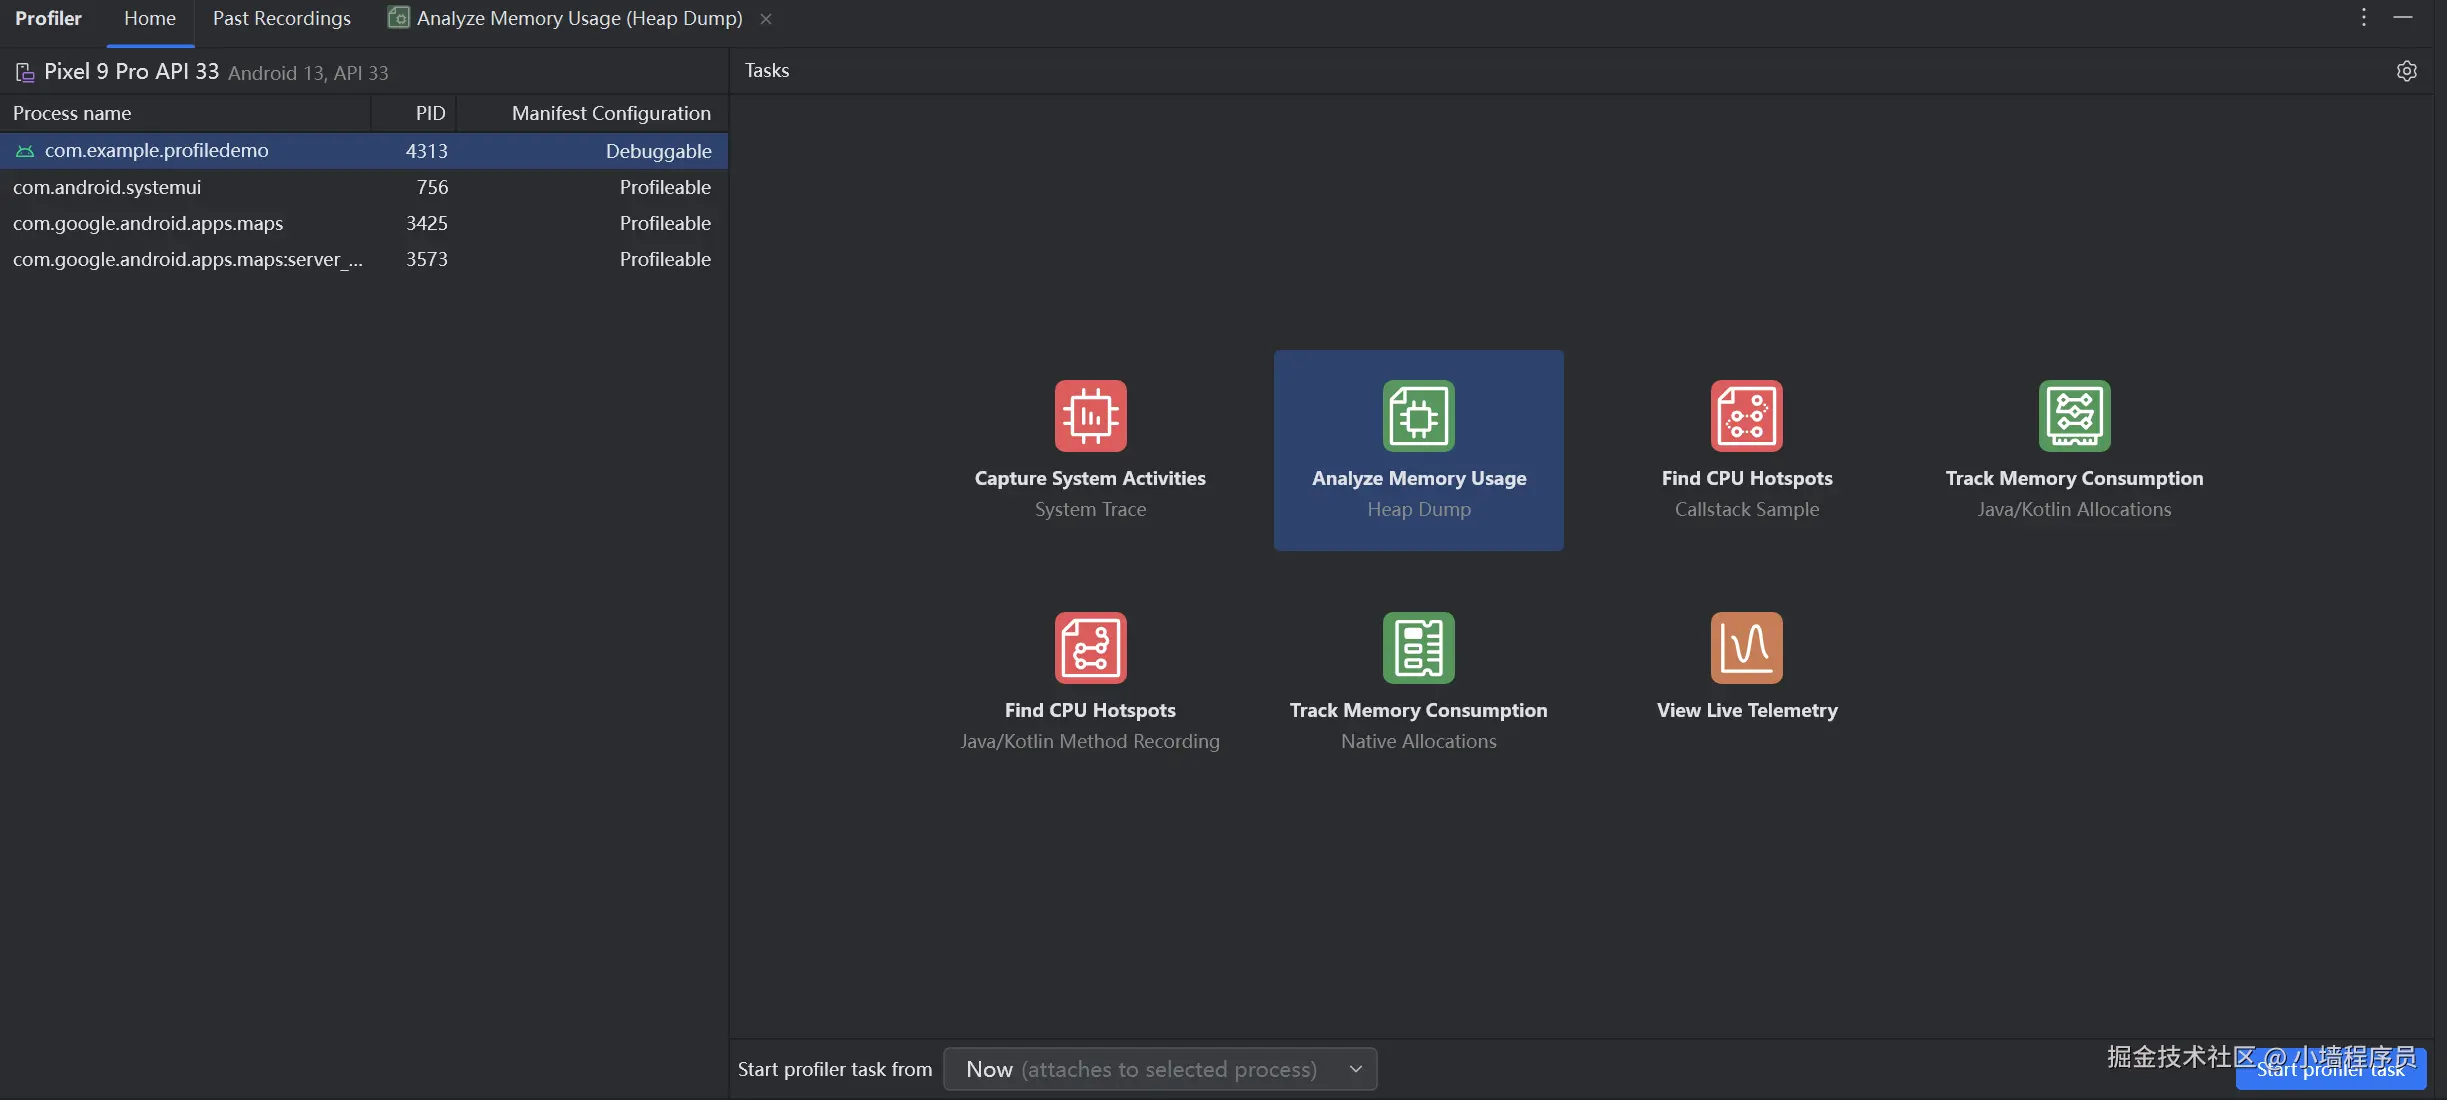The height and width of the screenshot is (1100, 2447).
Task: Select Find CPU Hotspots Java/Kotlin Method Recording icon
Action: coord(1090,647)
